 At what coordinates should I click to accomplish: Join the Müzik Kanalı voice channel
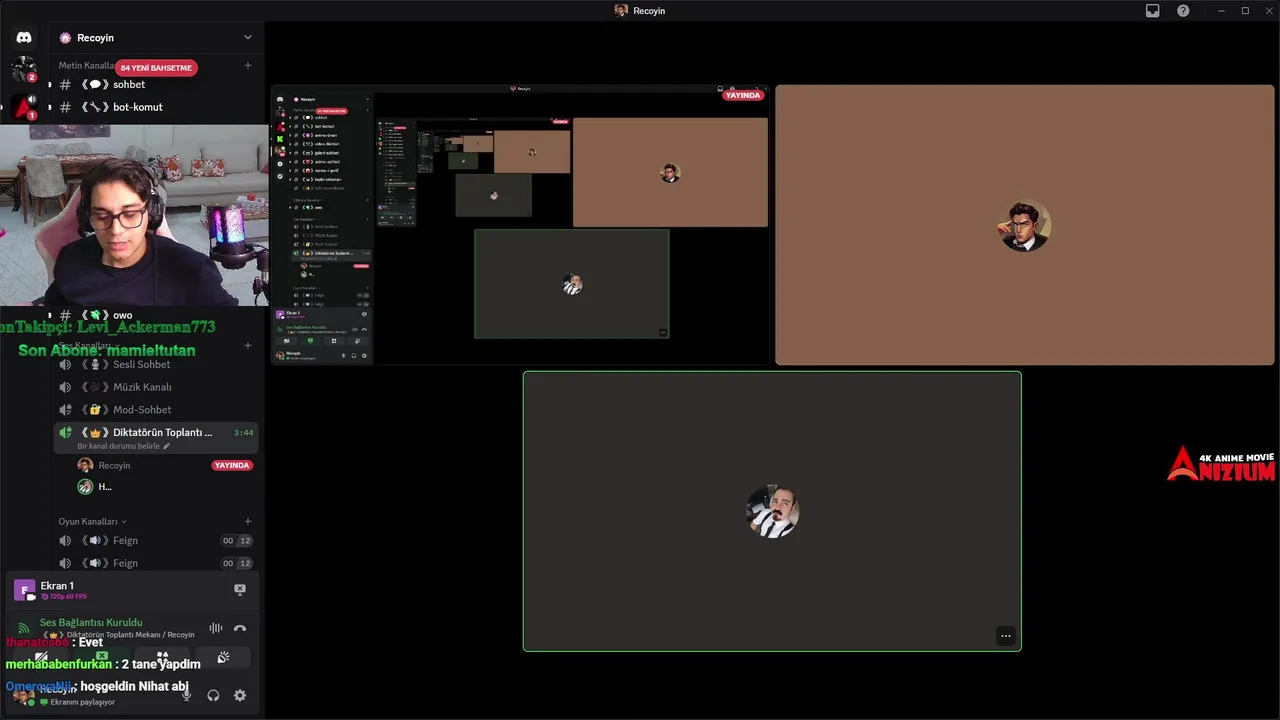click(156, 387)
